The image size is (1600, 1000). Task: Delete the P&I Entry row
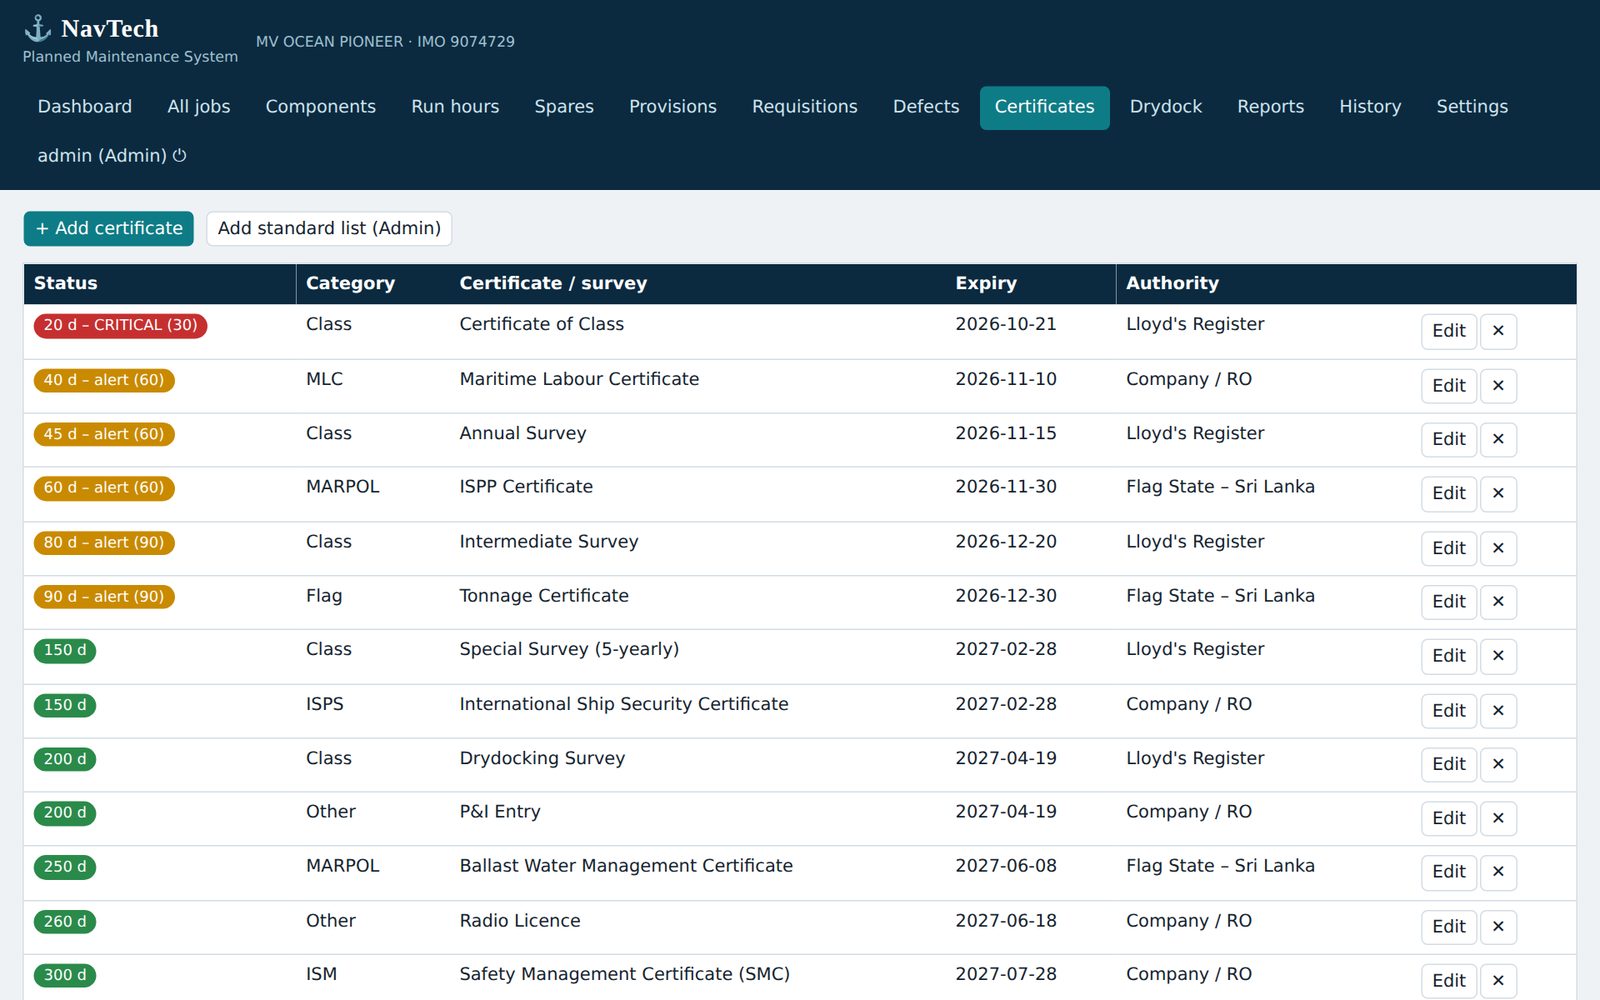tap(1498, 818)
